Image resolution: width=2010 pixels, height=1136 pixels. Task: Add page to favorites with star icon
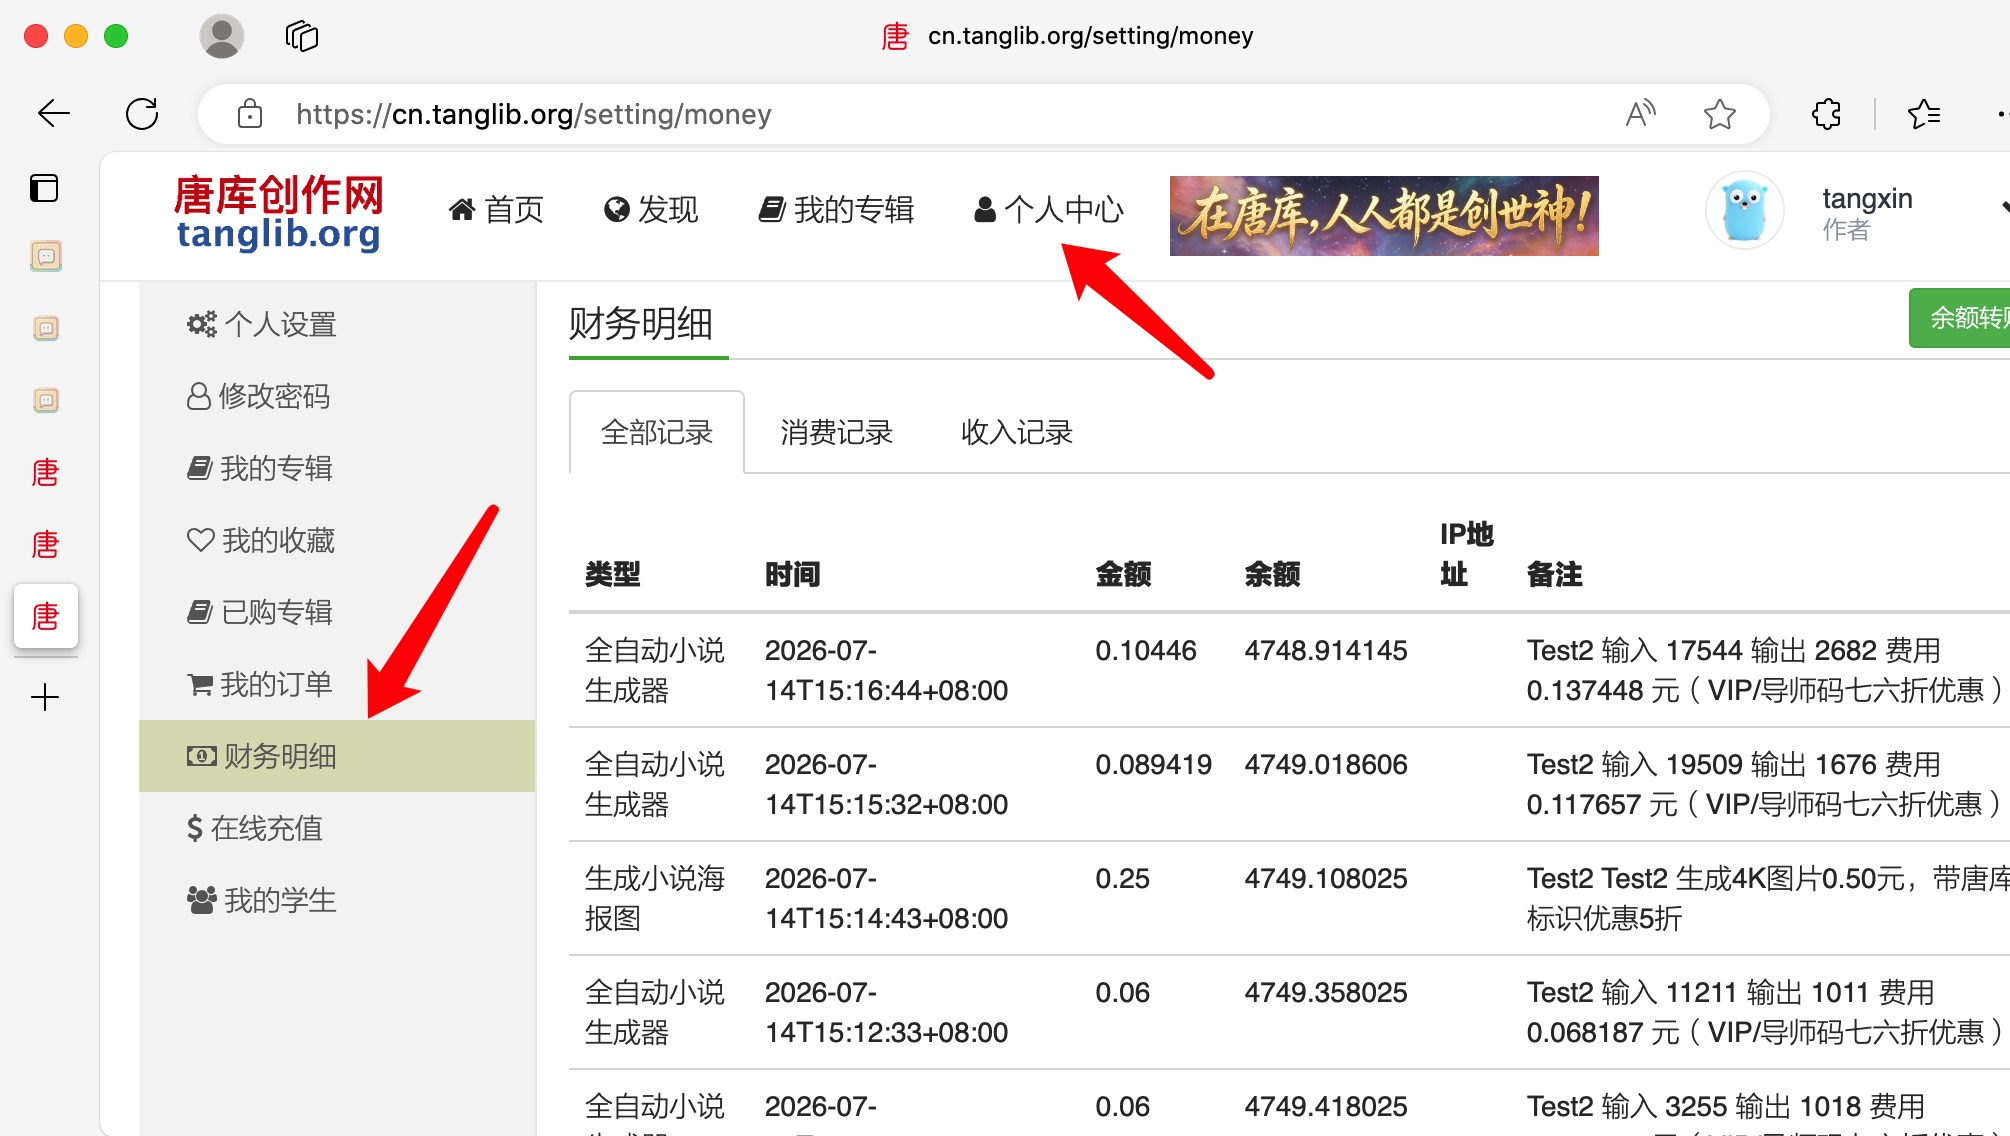click(x=1719, y=114)
